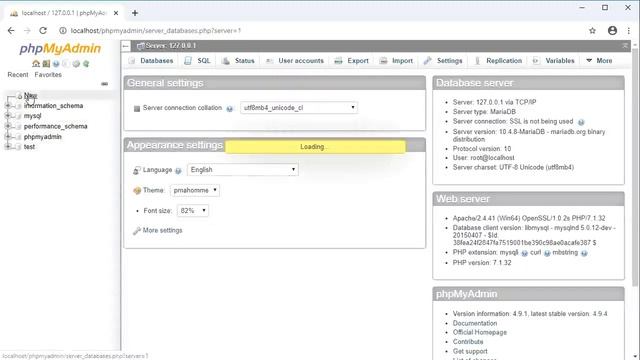Click the page settings icon at top right of server bar

(x=625, y=46)
